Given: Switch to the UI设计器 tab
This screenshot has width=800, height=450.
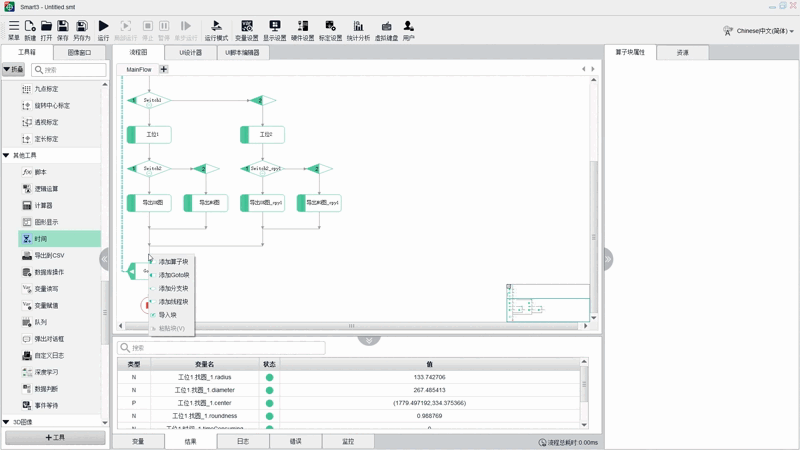Looking at the screenshot, I should [190, 52].
